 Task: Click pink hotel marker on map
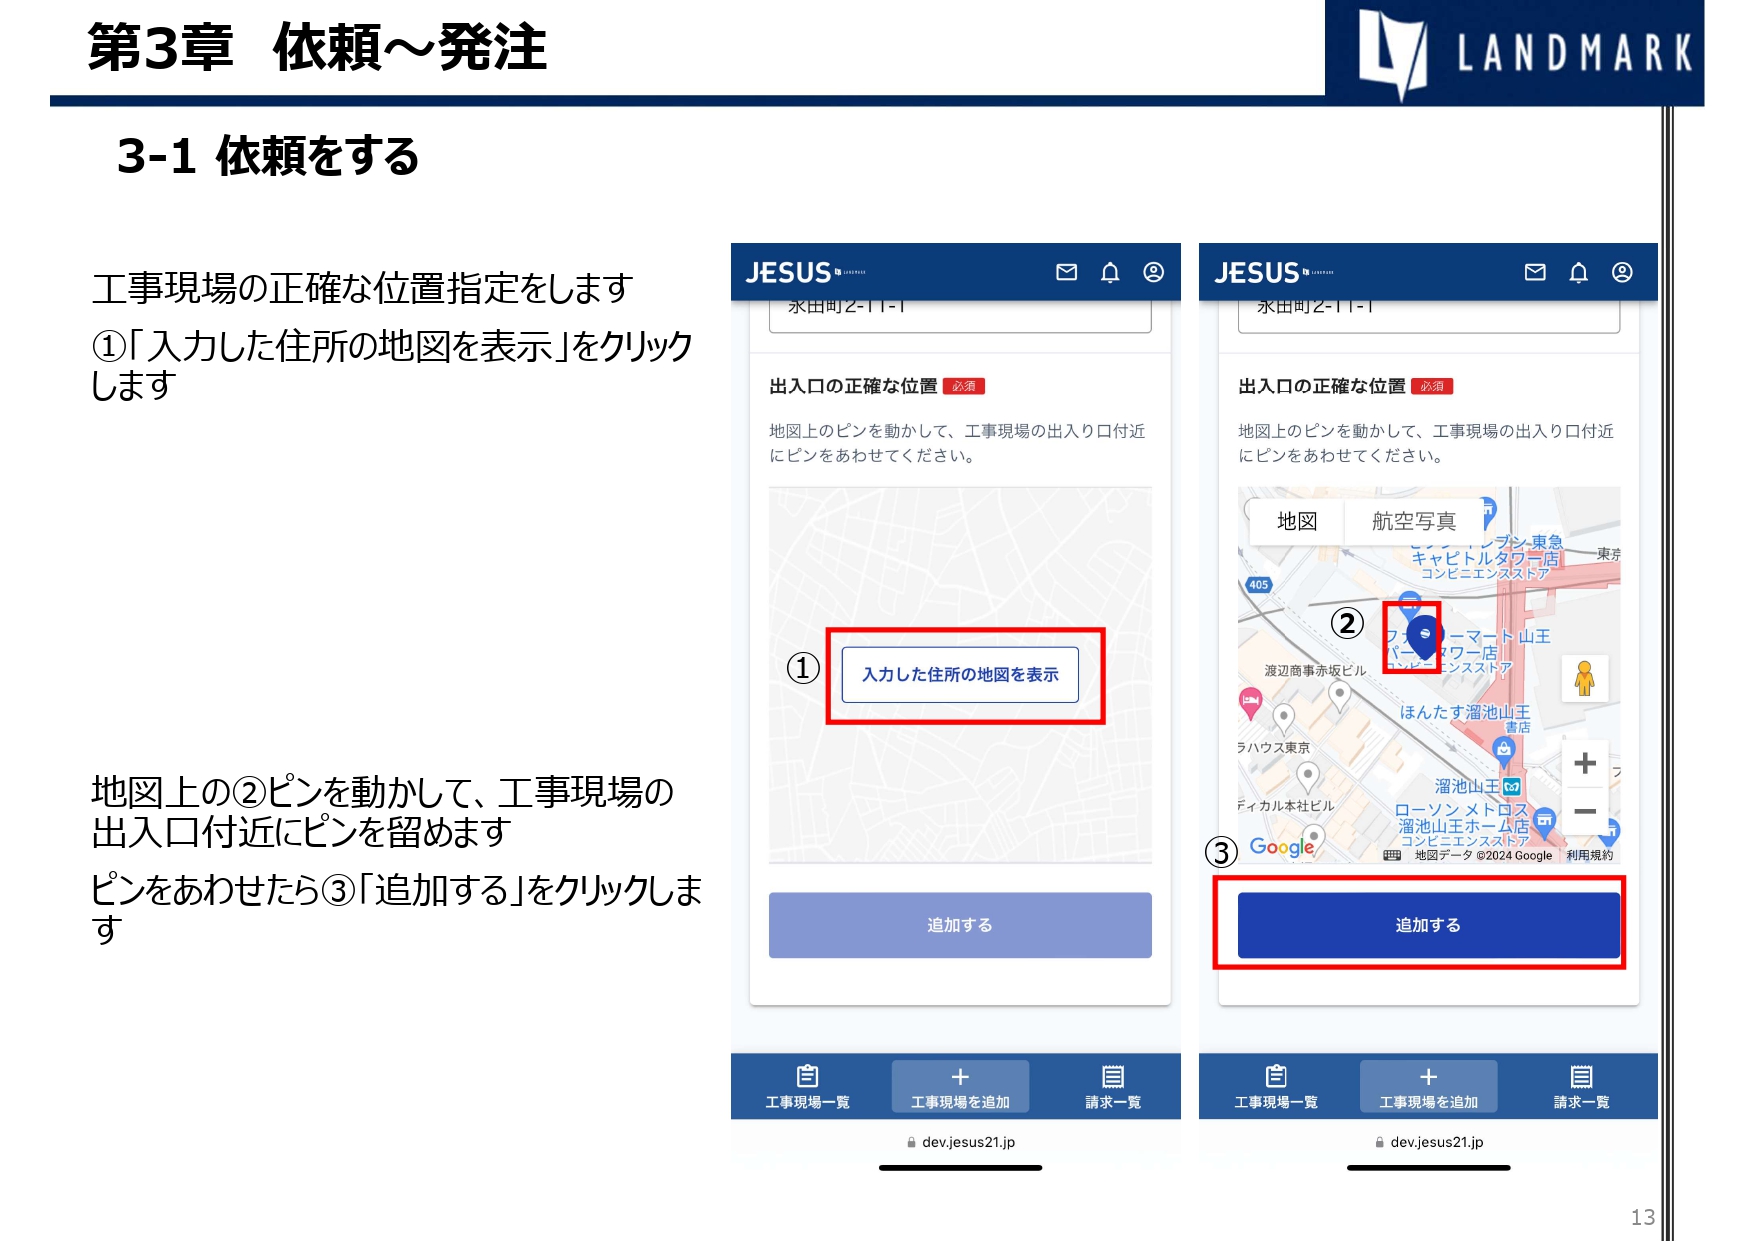click(x=1250, y=702)
